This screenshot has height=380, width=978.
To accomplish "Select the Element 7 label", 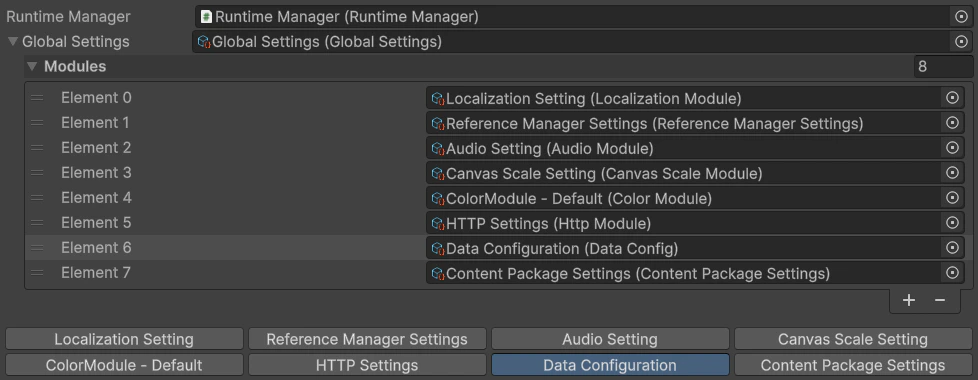I will 95,273.
